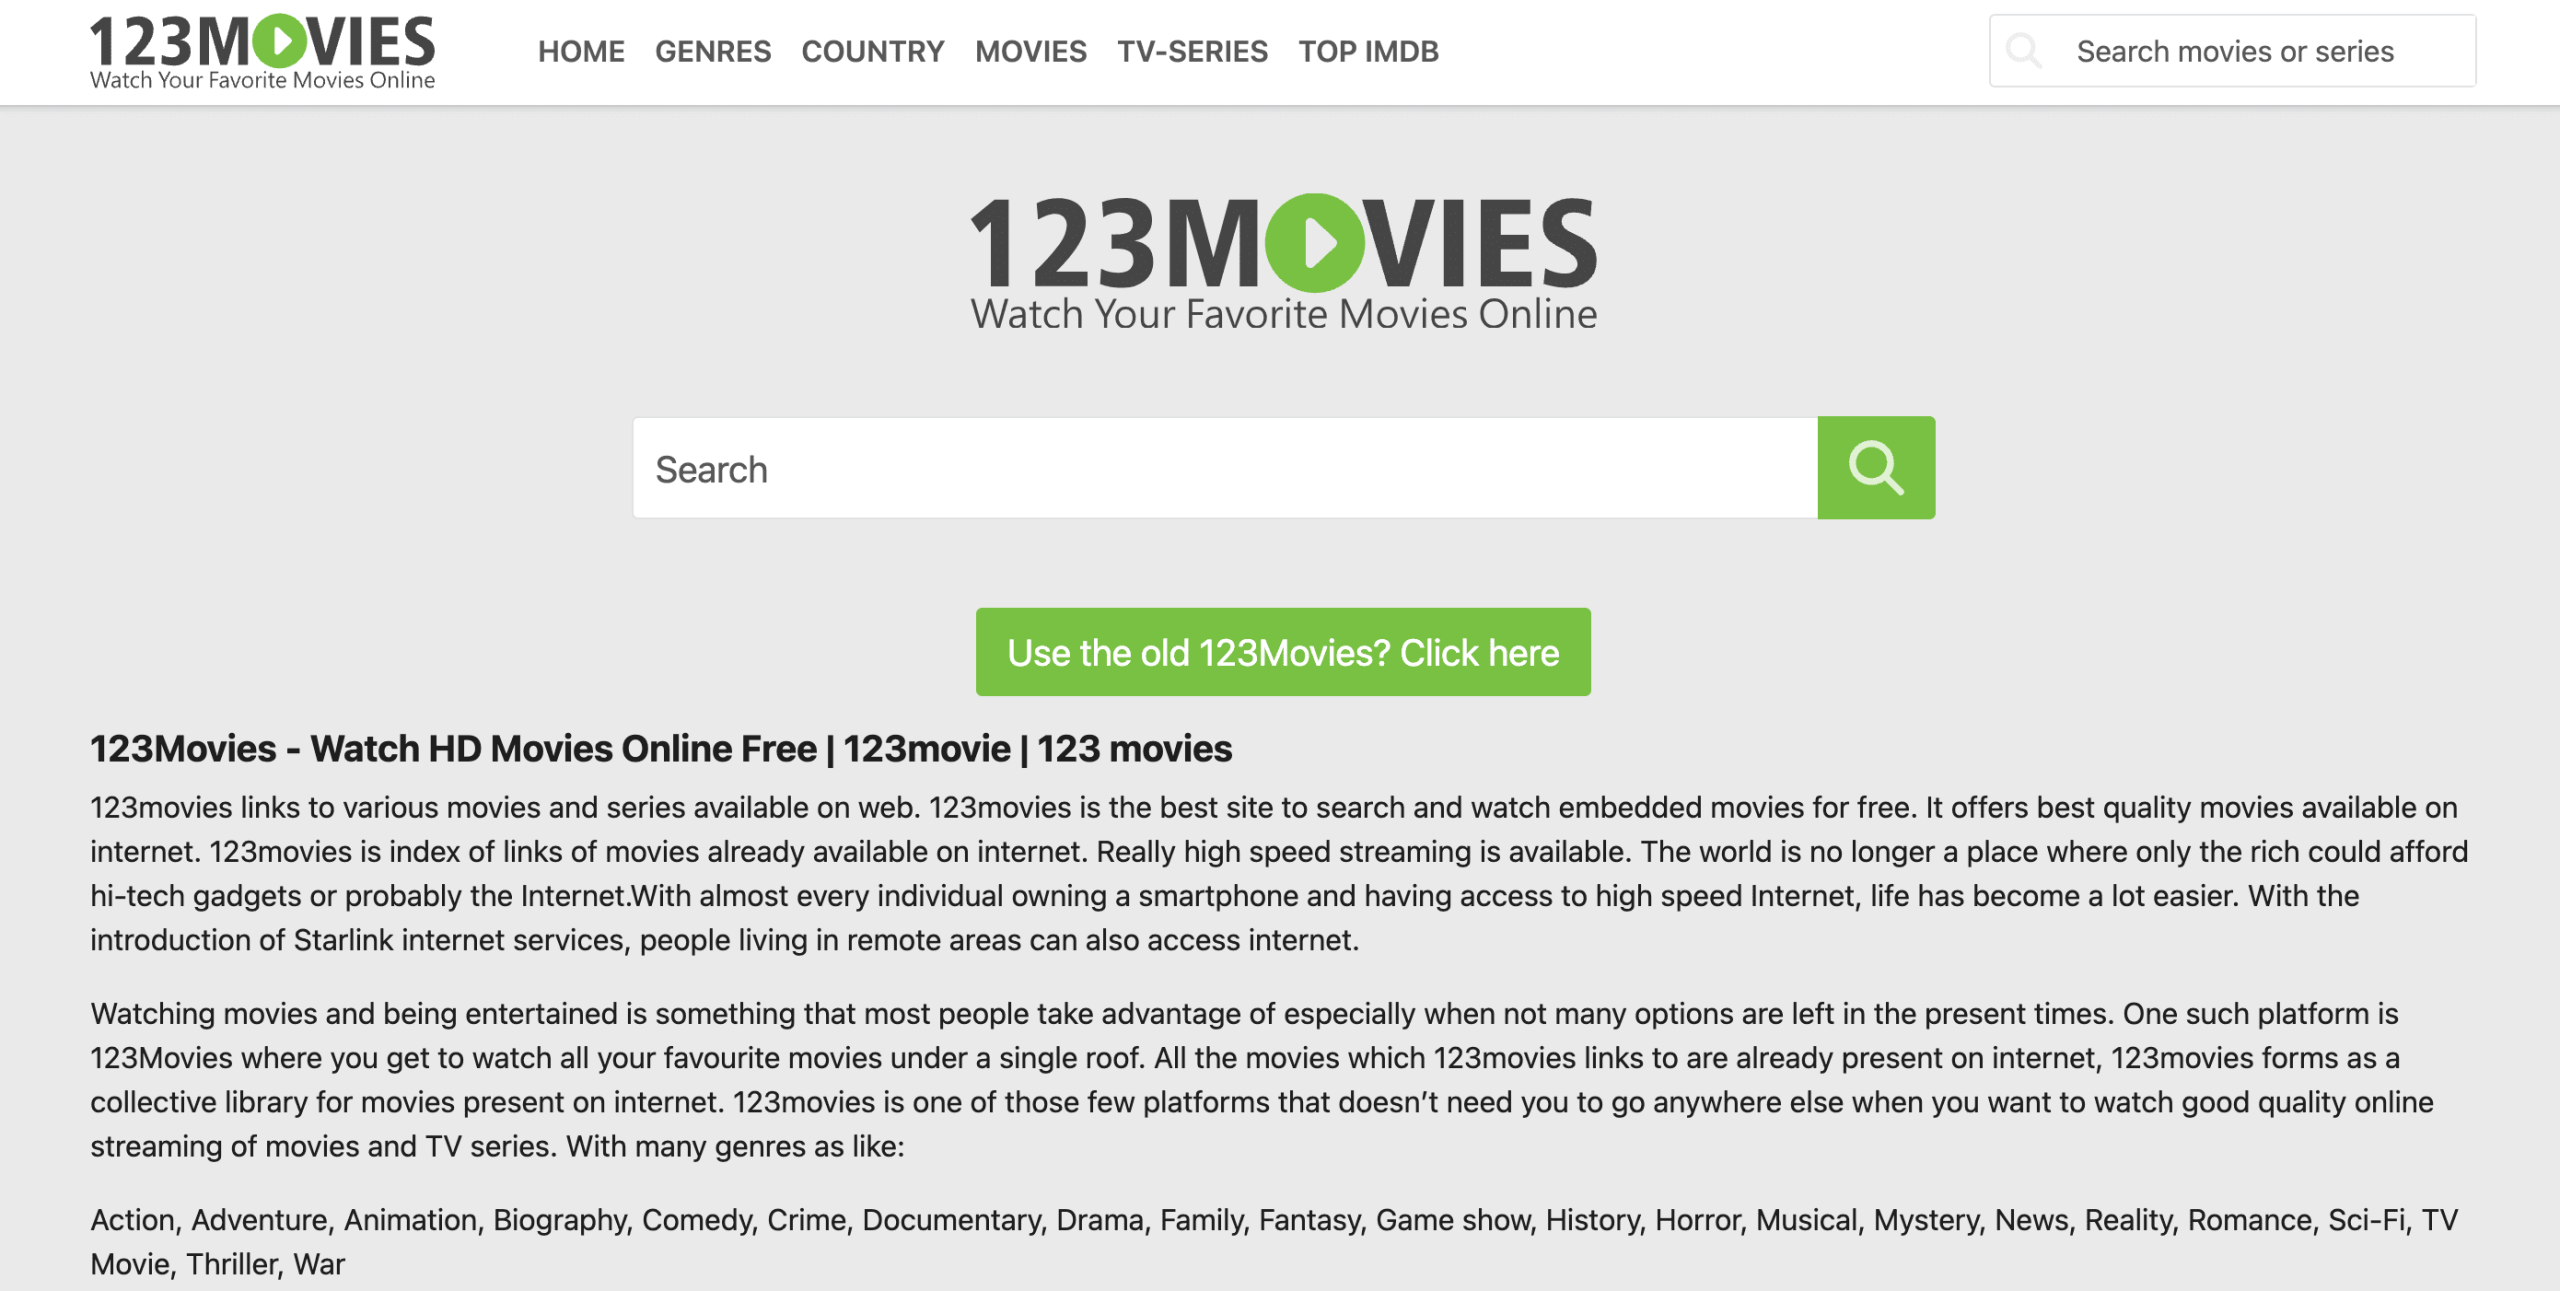This screenshot has height=1291, width=2560.
Task: Click the heading '123Movies - Watch HD Movies Online Free'
Action: click(x=453, y=749)
